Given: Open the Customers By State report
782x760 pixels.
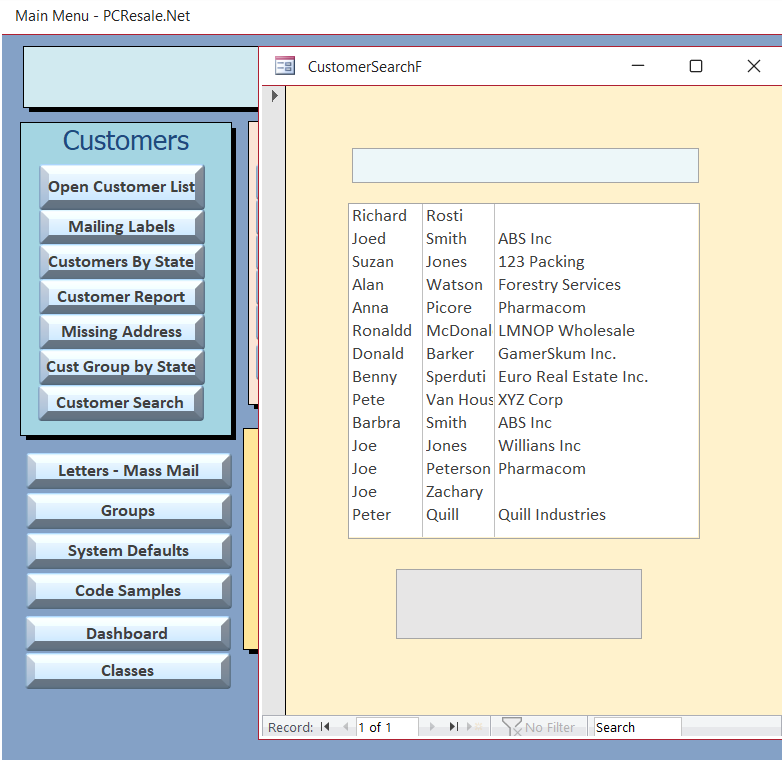Looking at the screenshot, I should click(121, 262).
